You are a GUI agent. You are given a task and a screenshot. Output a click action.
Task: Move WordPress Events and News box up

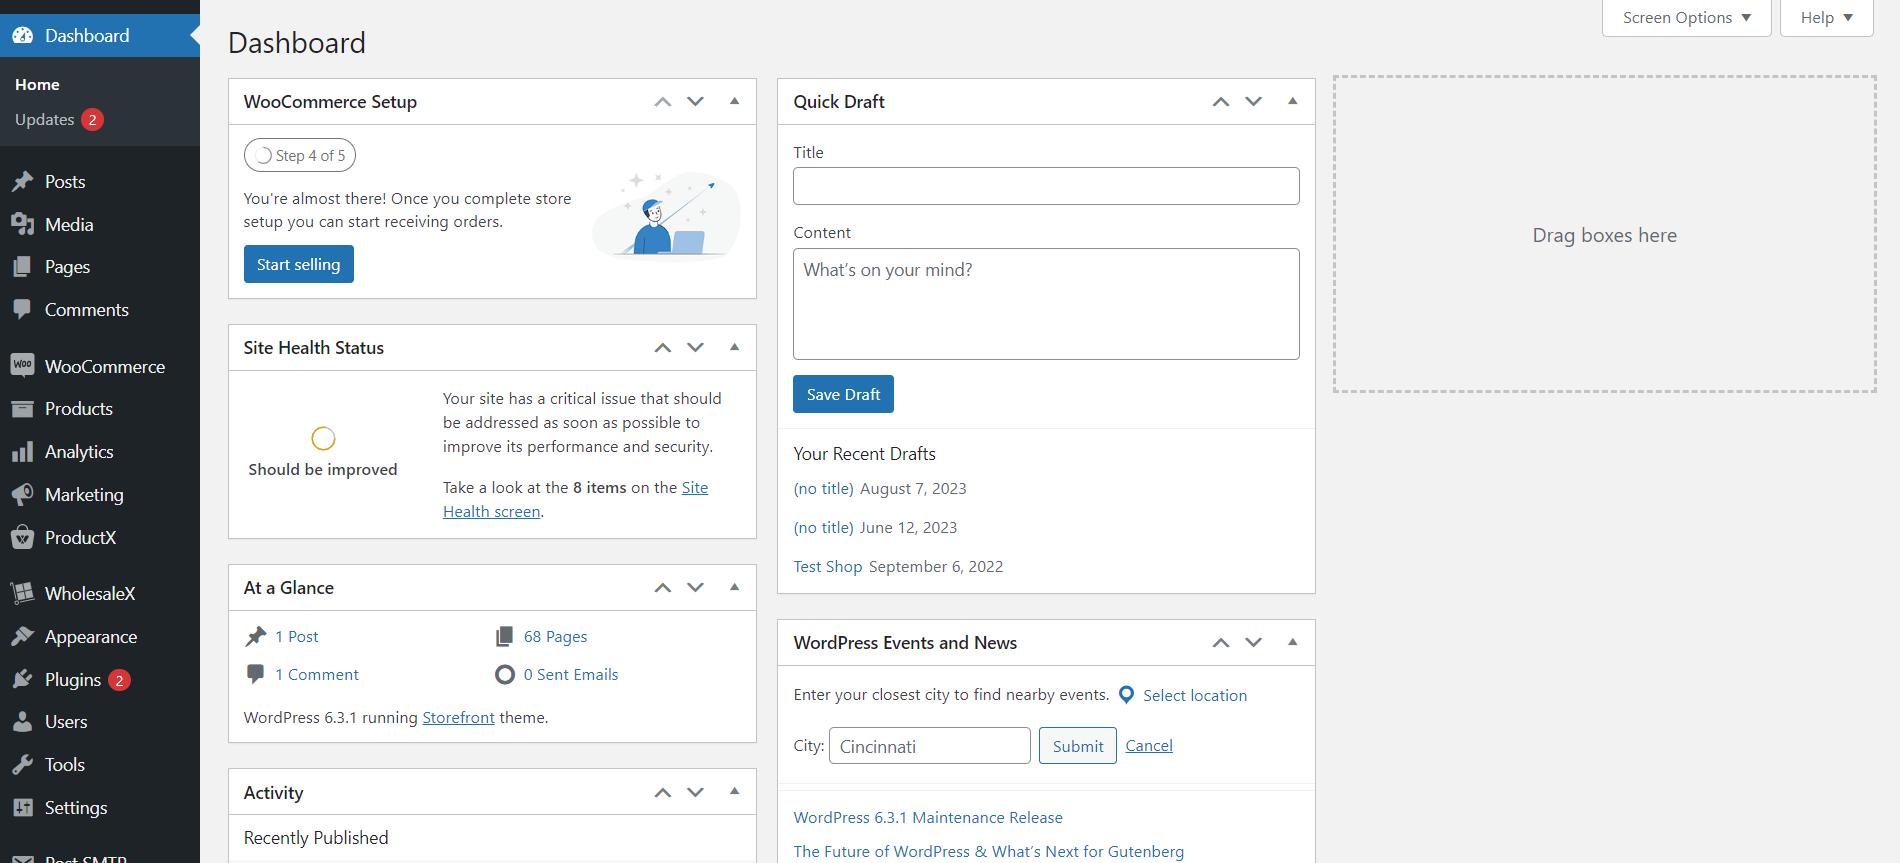coord(1221,643)
